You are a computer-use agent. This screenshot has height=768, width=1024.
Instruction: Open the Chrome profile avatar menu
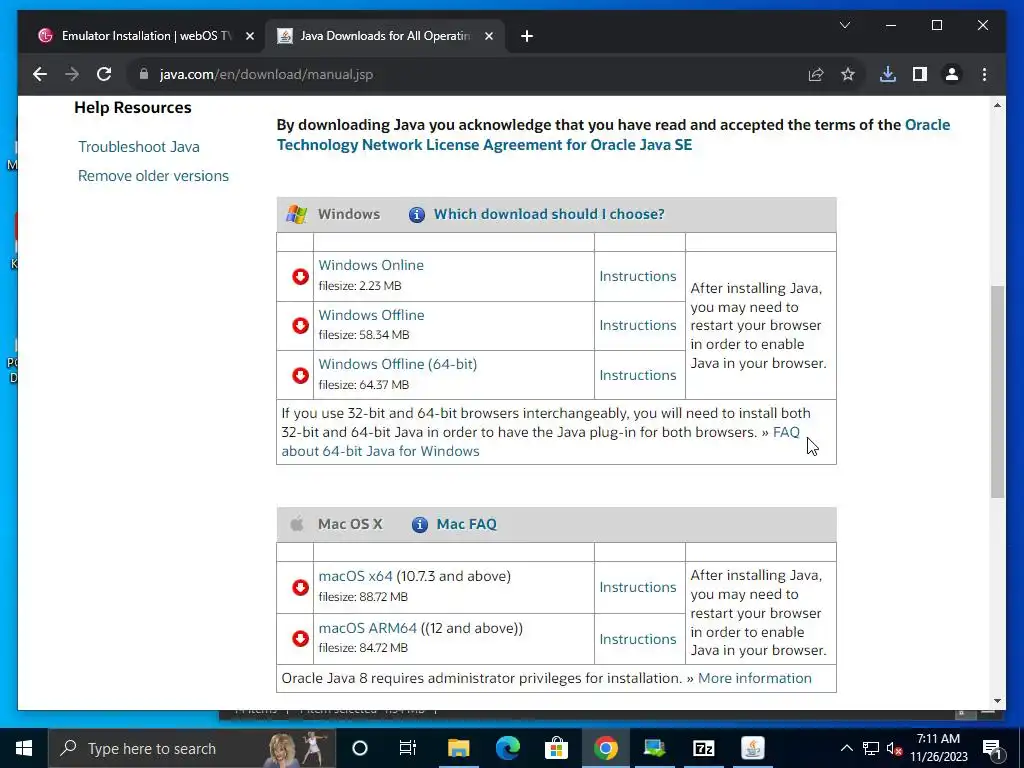(x=952, y=74)
